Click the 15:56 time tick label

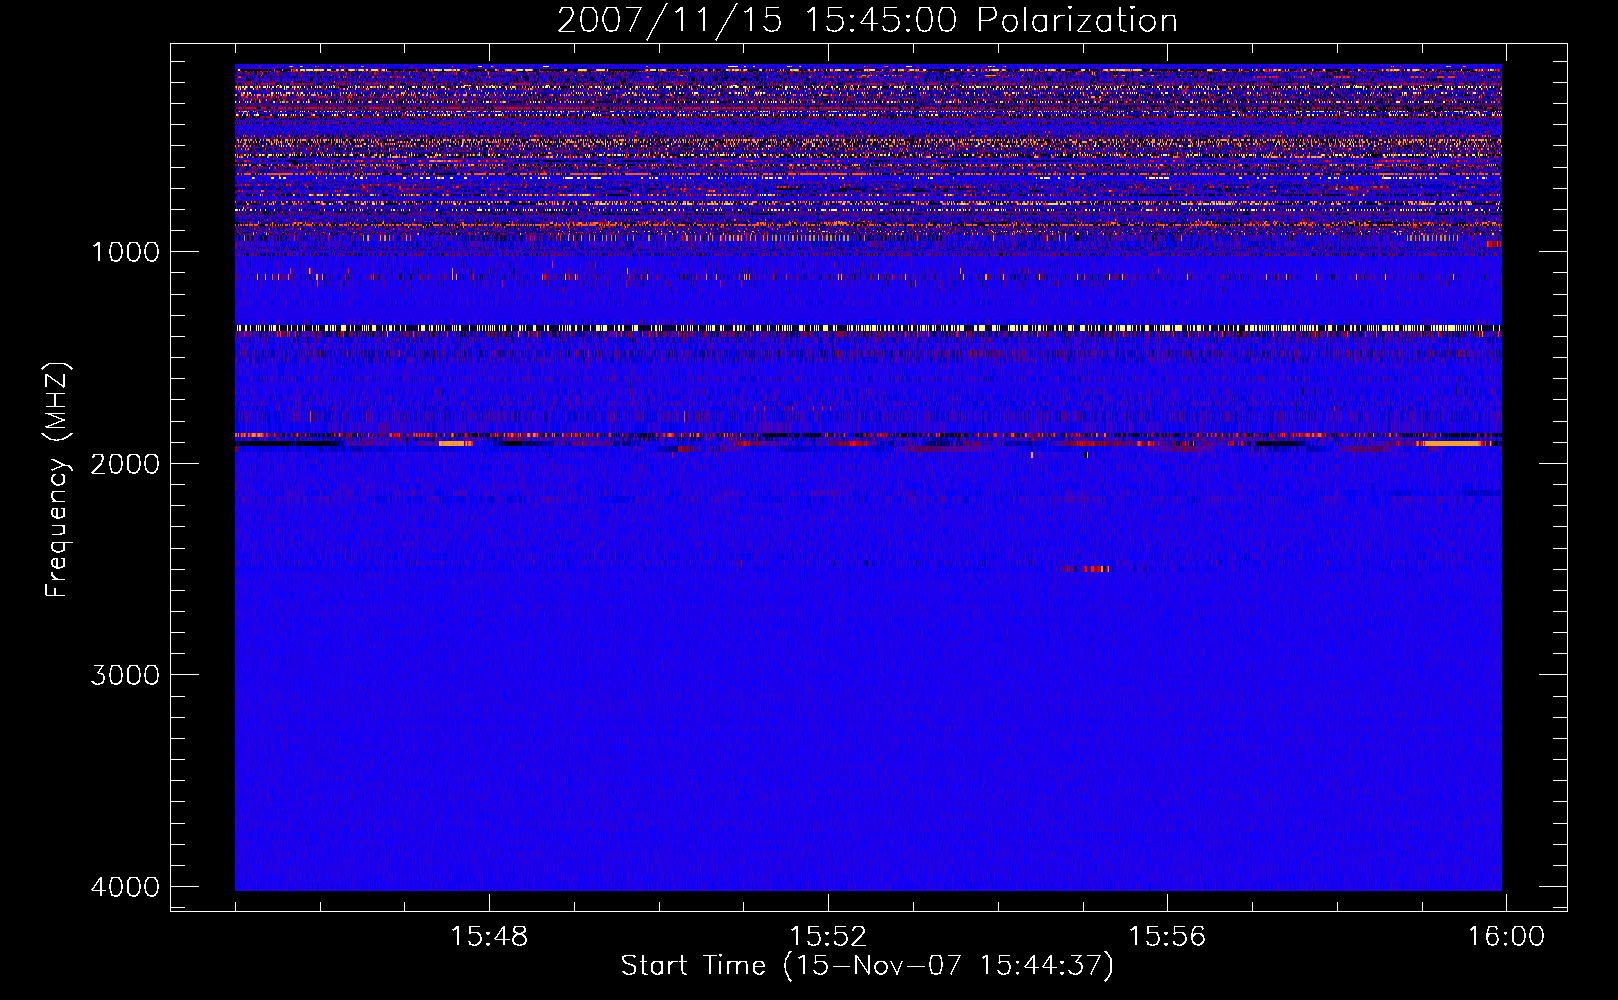[1167, 937]
